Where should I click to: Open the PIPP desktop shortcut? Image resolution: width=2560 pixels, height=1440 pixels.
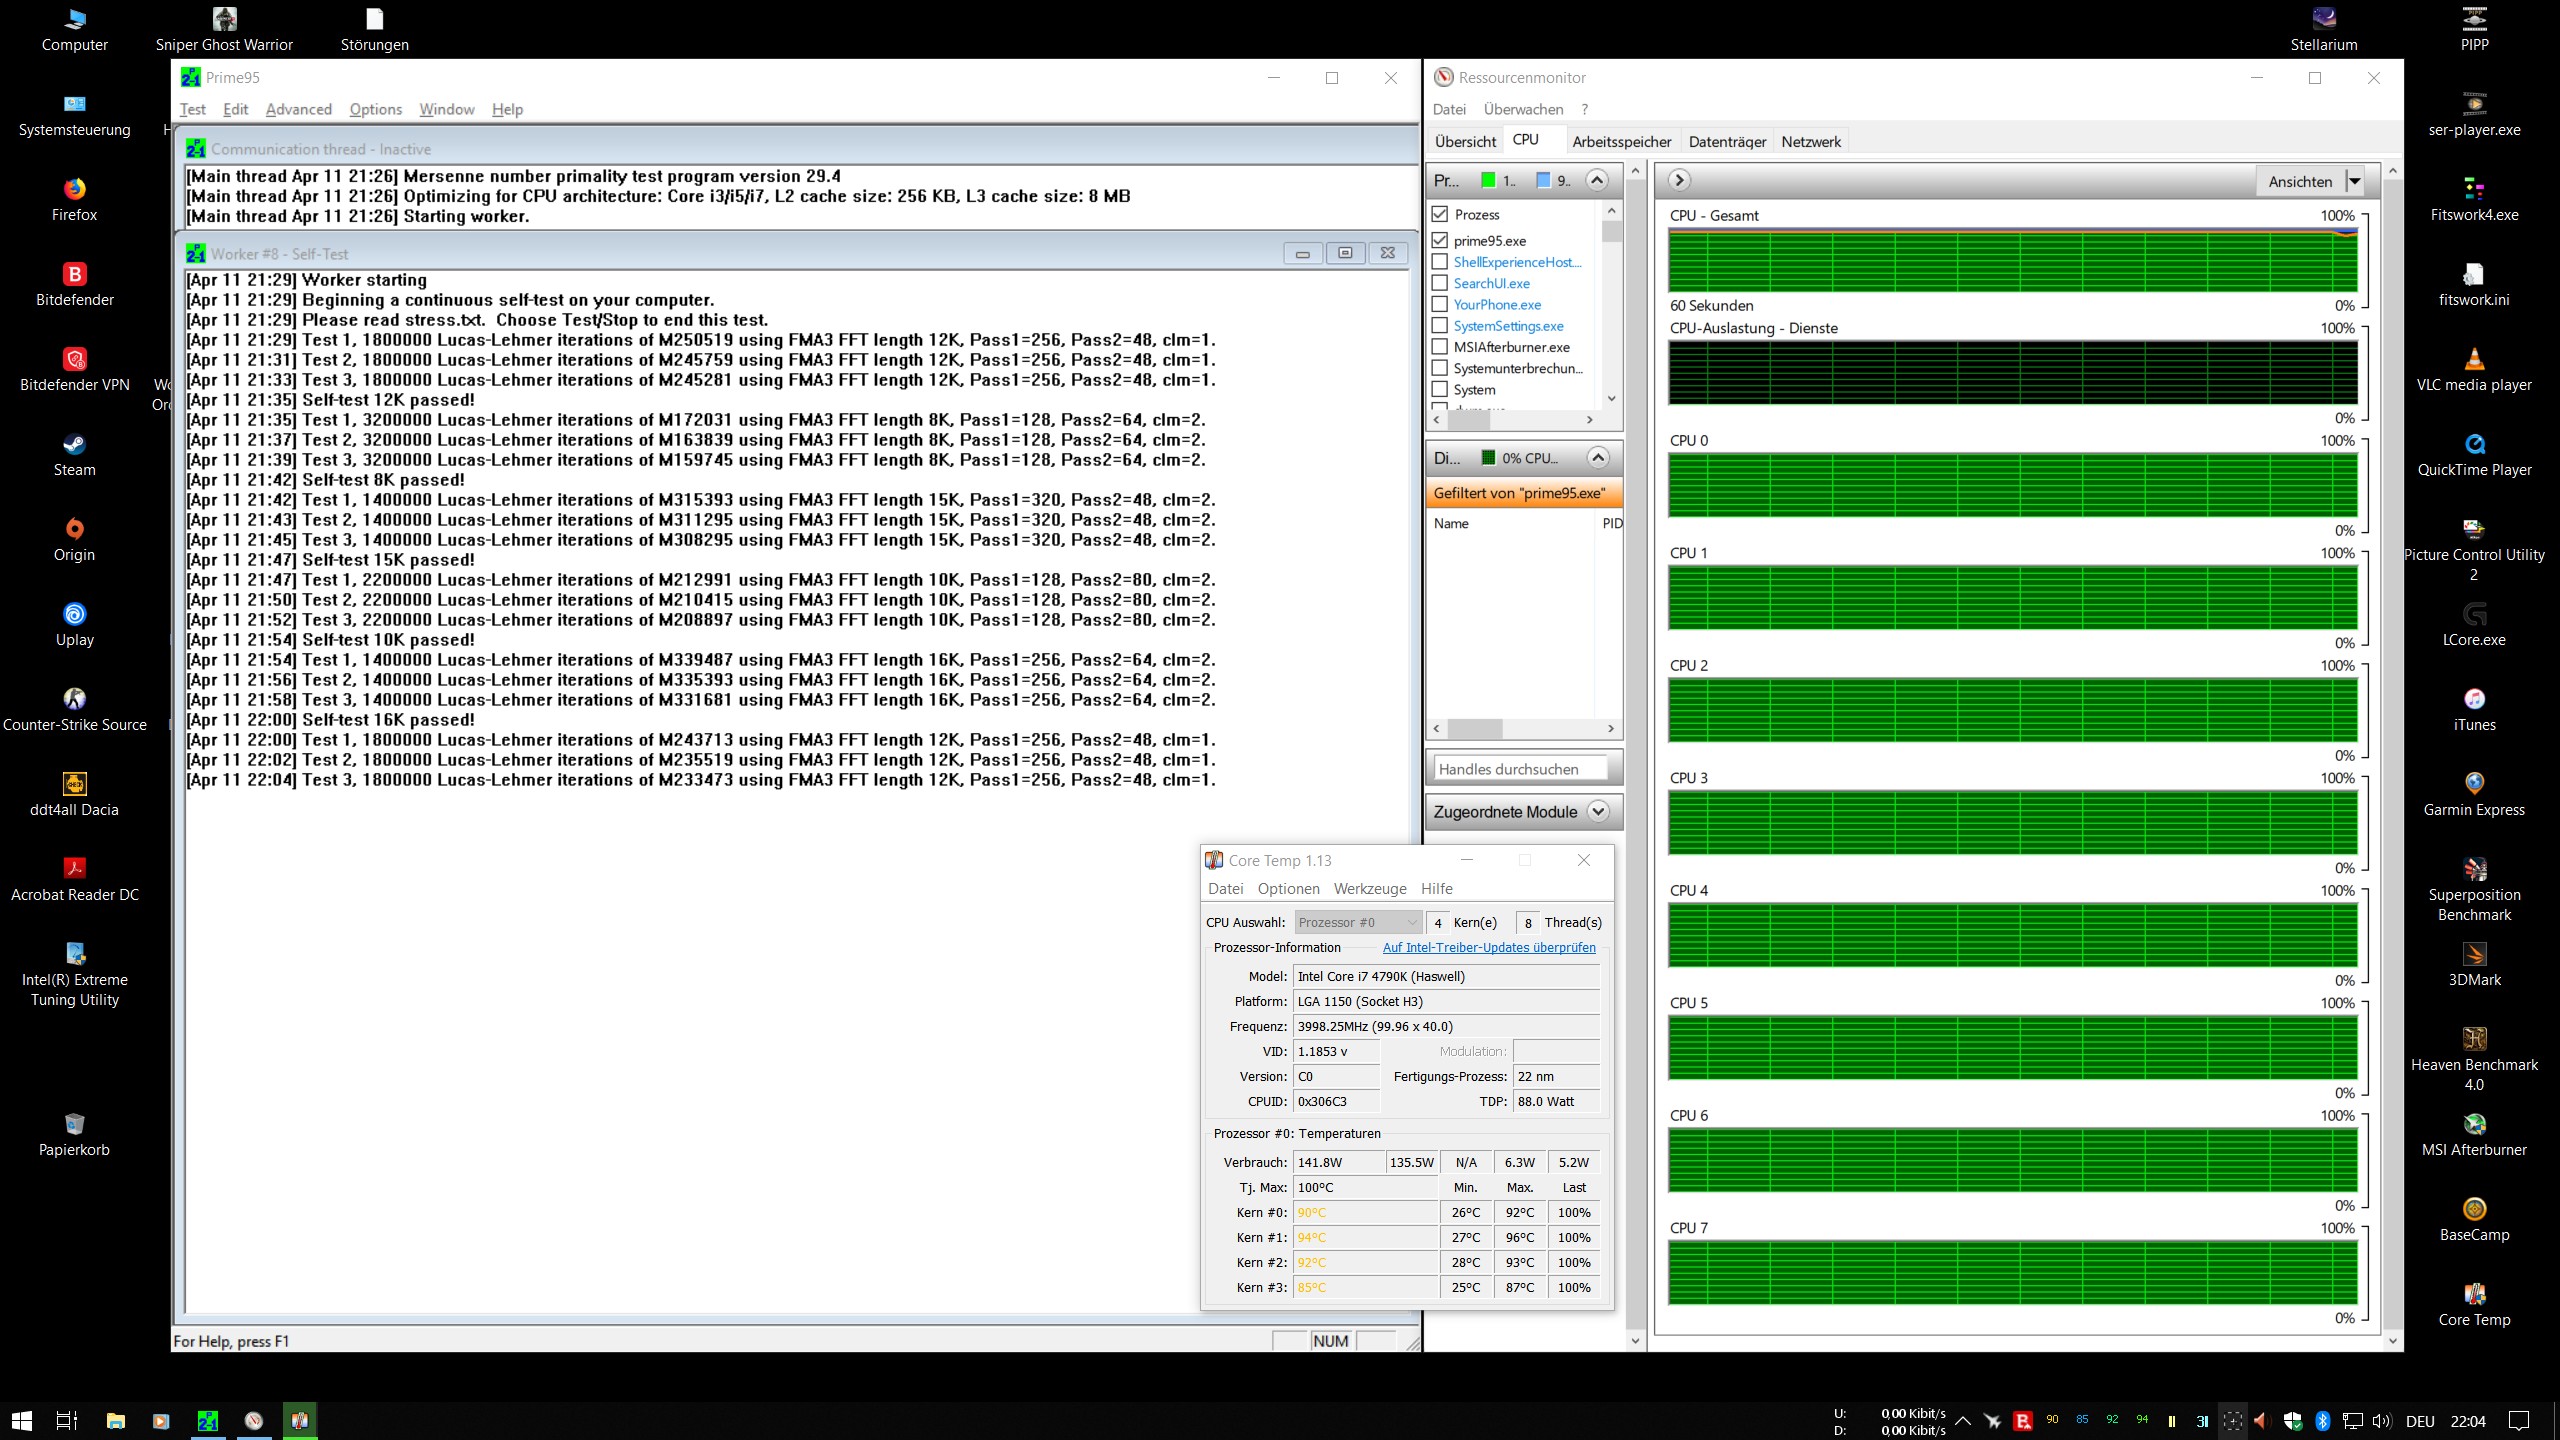(2474, 30)
